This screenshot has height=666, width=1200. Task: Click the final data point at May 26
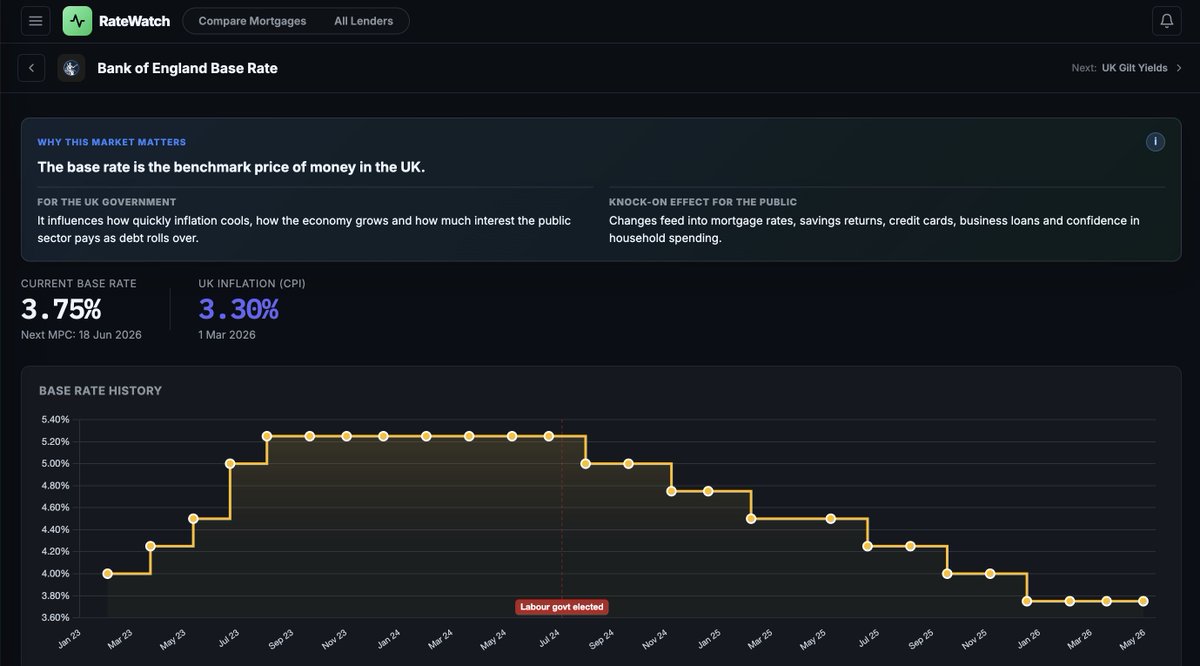(x=1143, y=601)
